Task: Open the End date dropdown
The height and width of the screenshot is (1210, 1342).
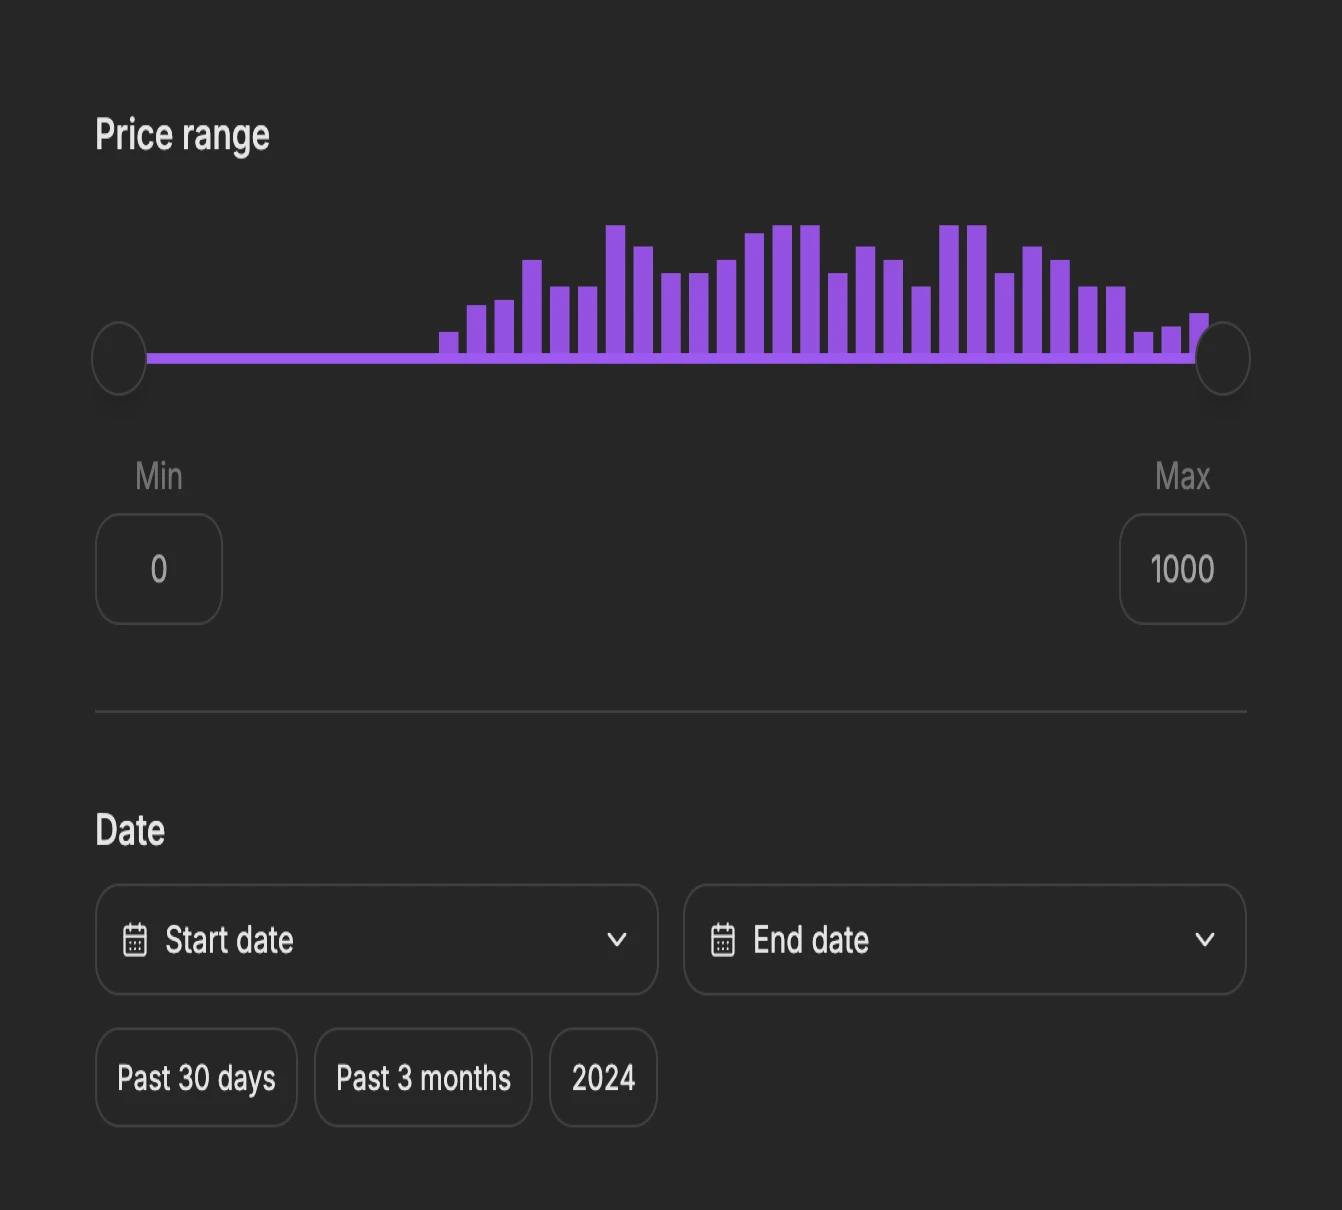Action: tap(964, 939)
